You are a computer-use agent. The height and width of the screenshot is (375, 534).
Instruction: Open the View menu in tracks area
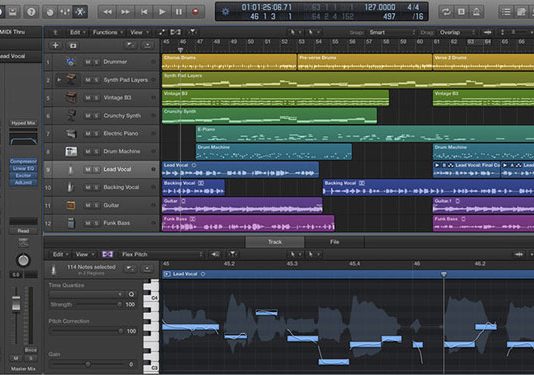[x=139, y=32]
